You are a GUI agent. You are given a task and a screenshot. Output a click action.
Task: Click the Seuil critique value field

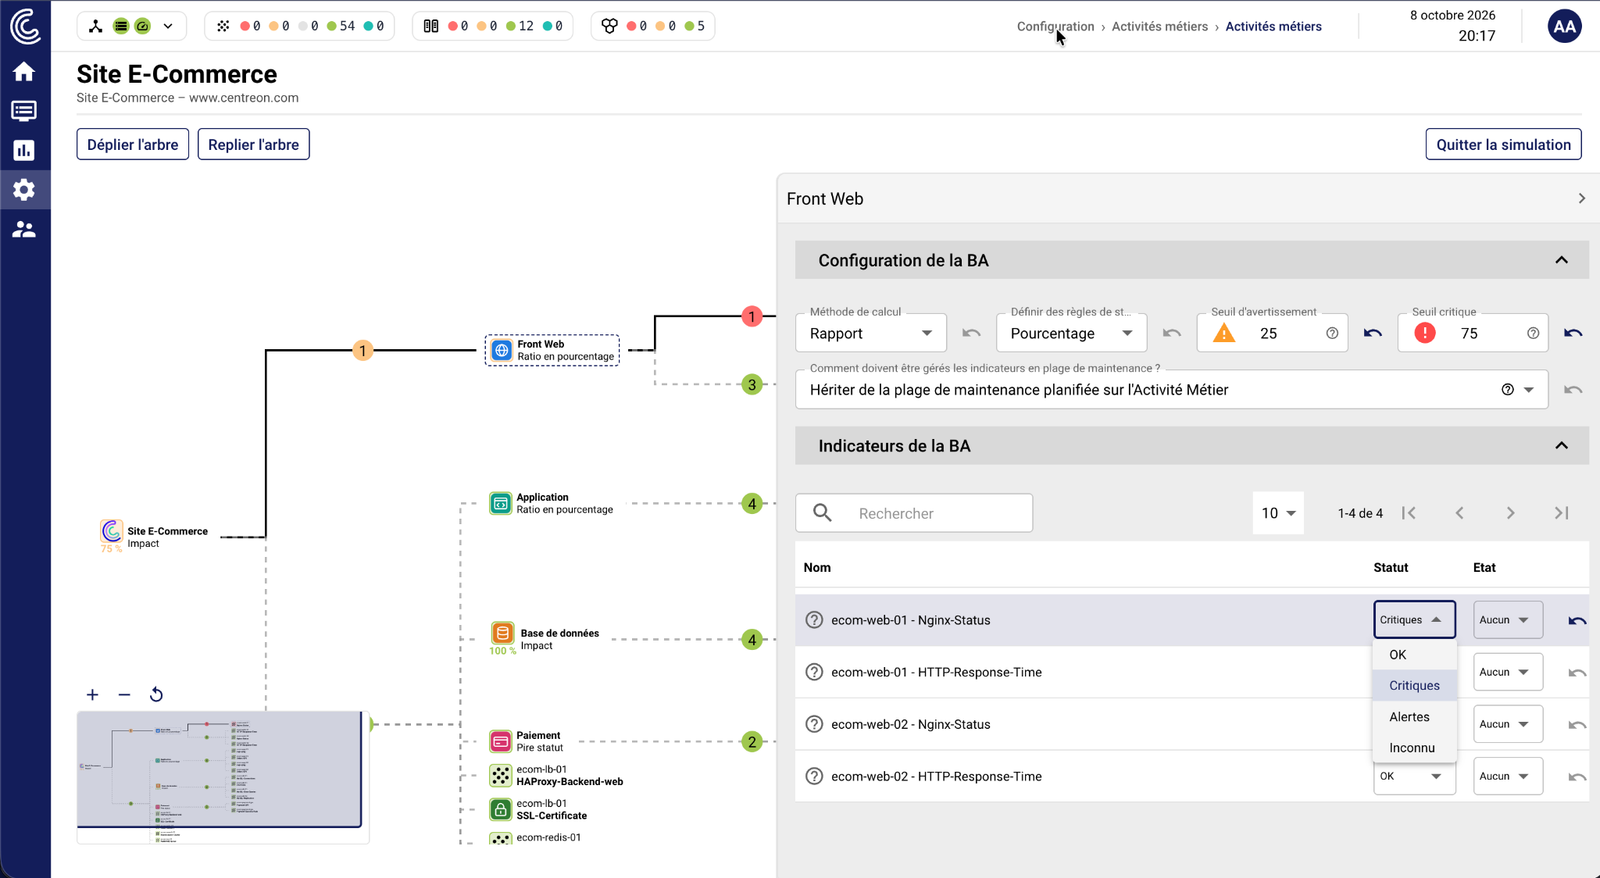click(1473, 333)
